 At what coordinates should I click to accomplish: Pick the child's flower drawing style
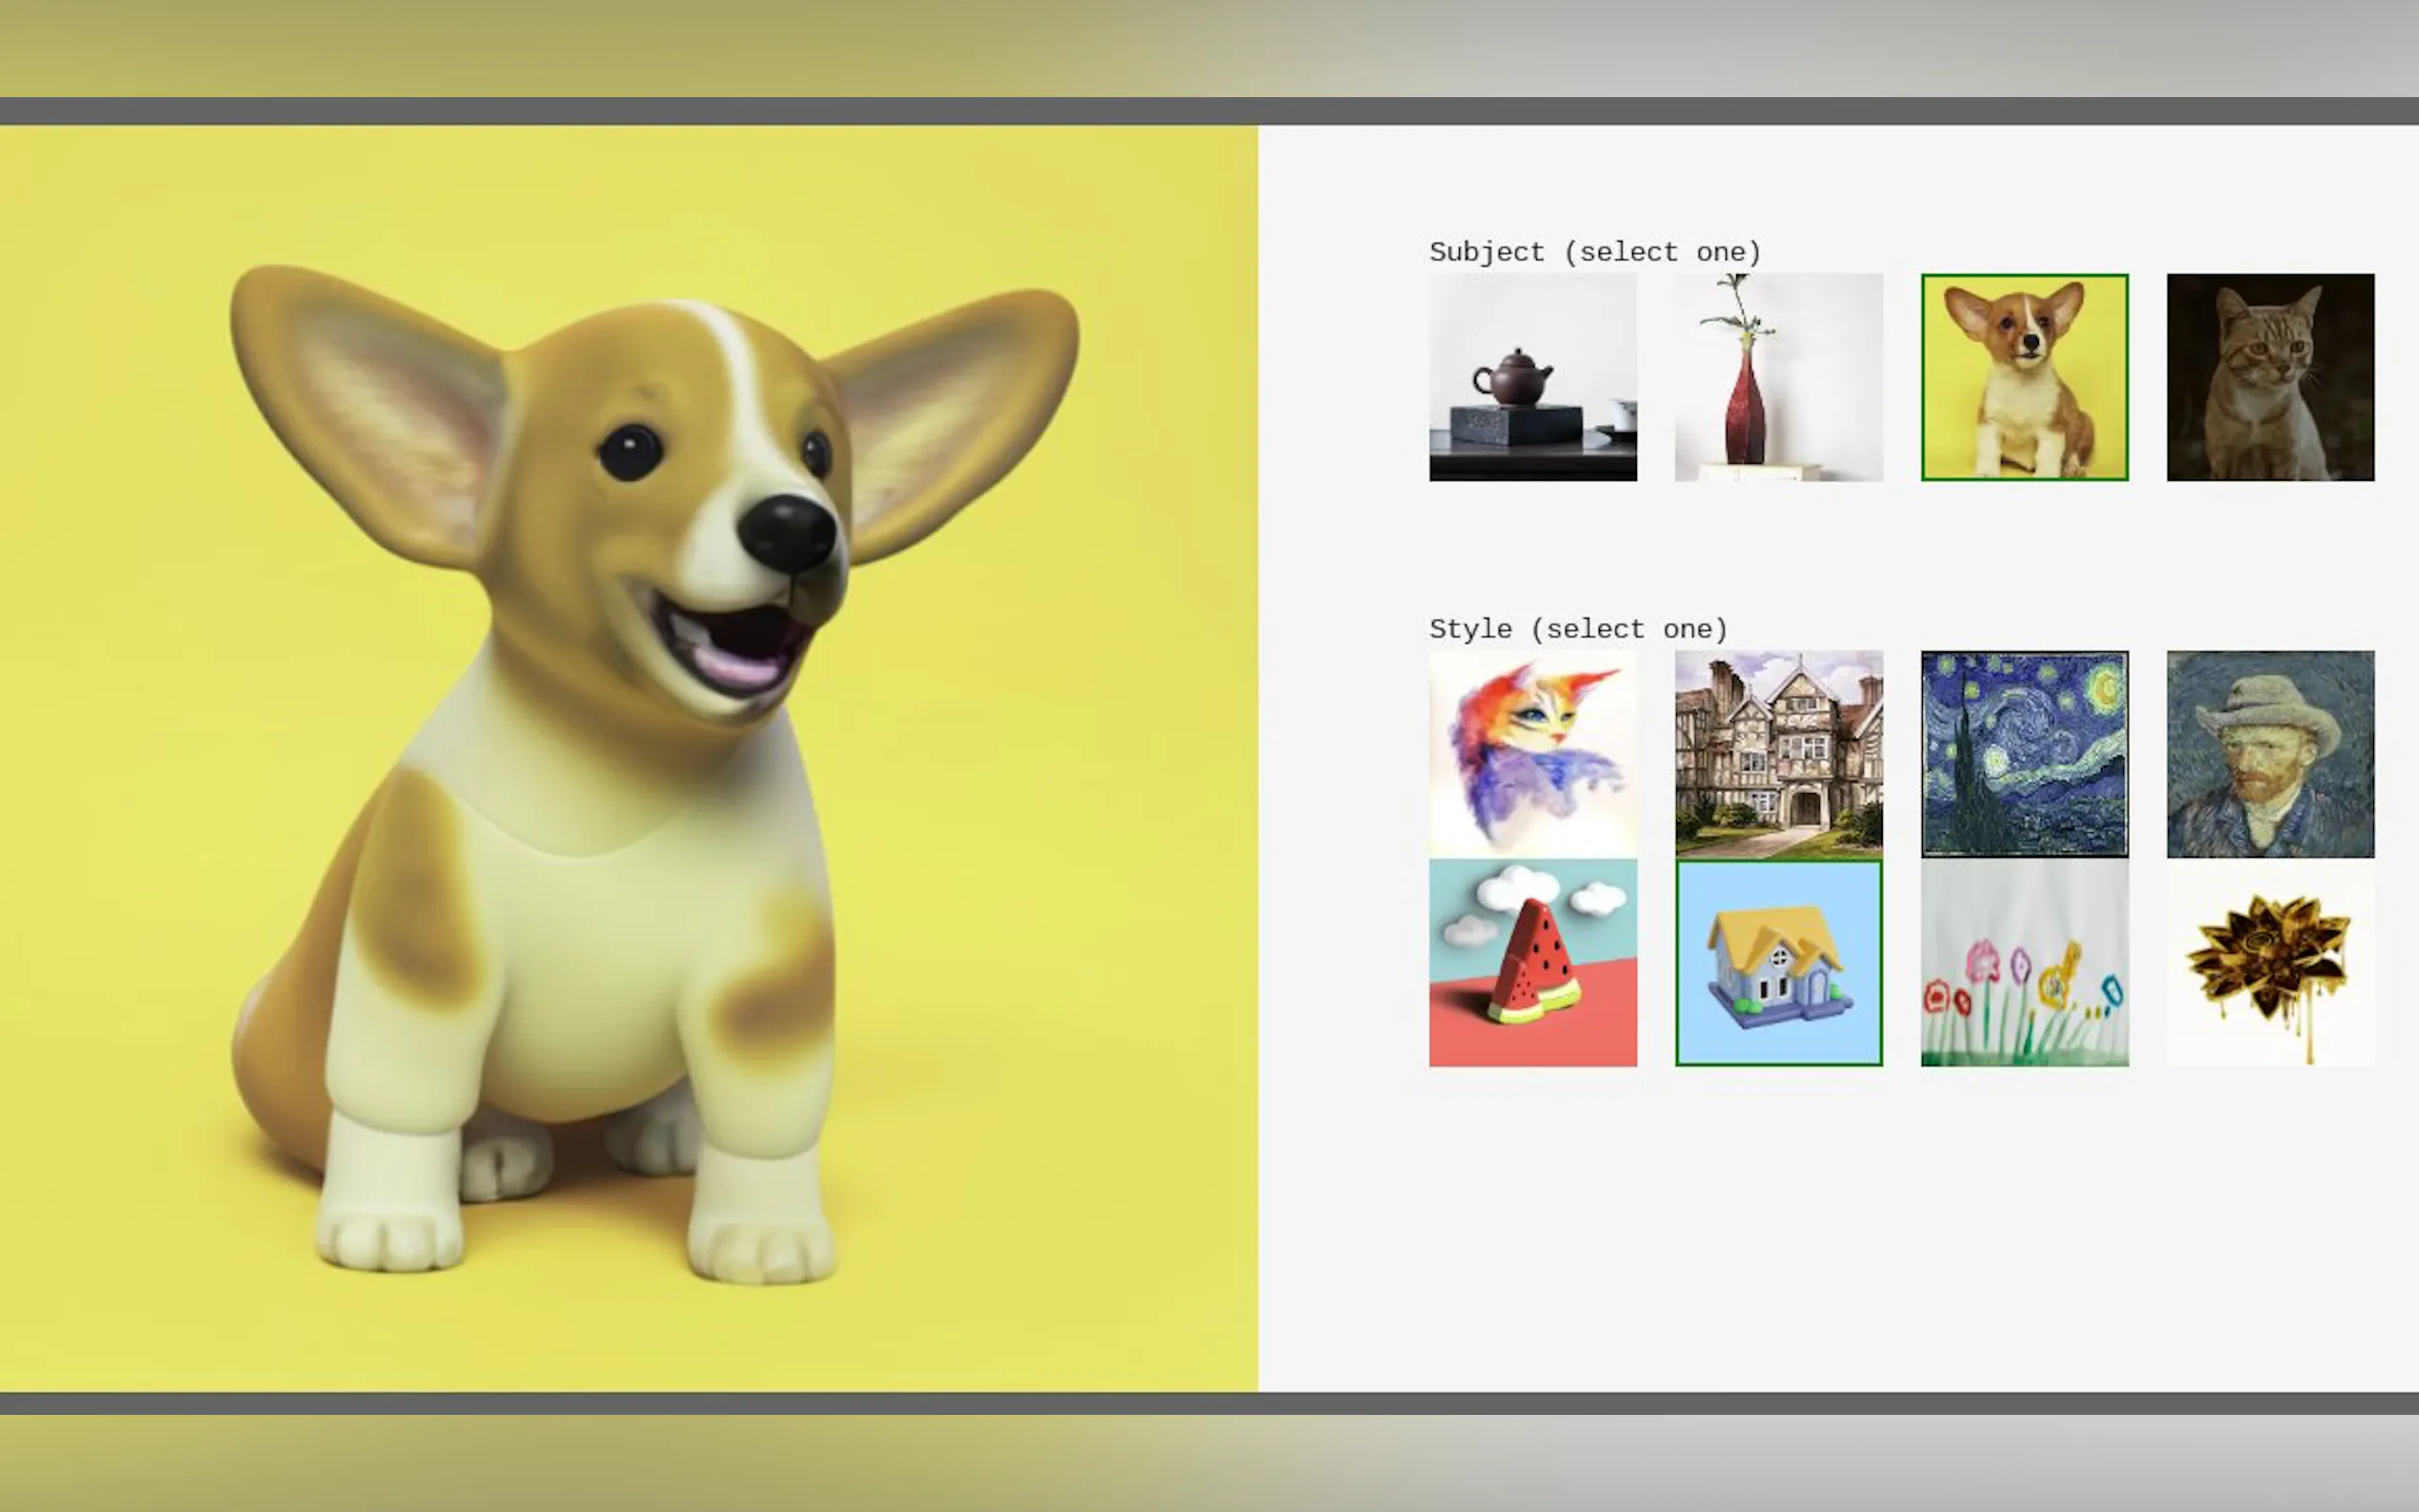click(2024, 962)
